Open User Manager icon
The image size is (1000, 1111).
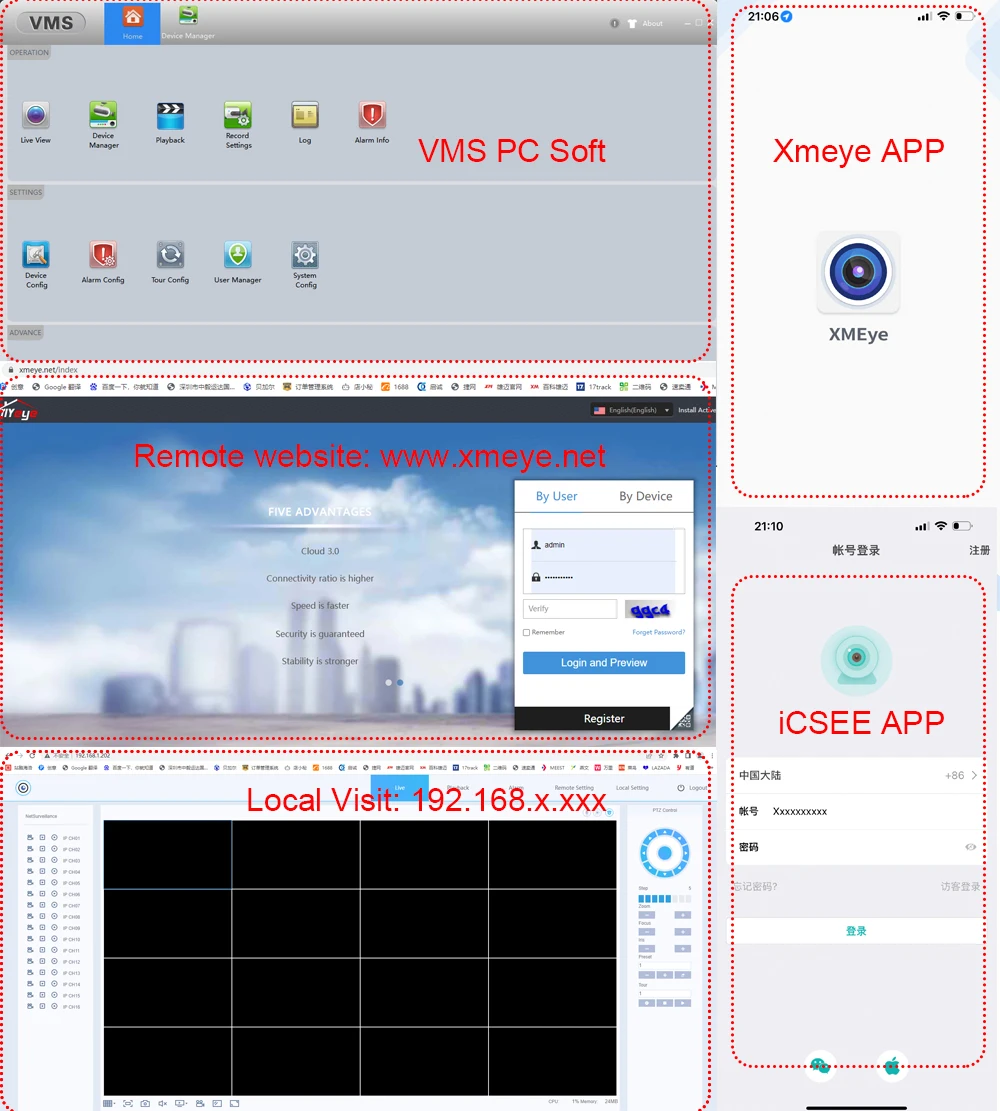pos(237,256)
